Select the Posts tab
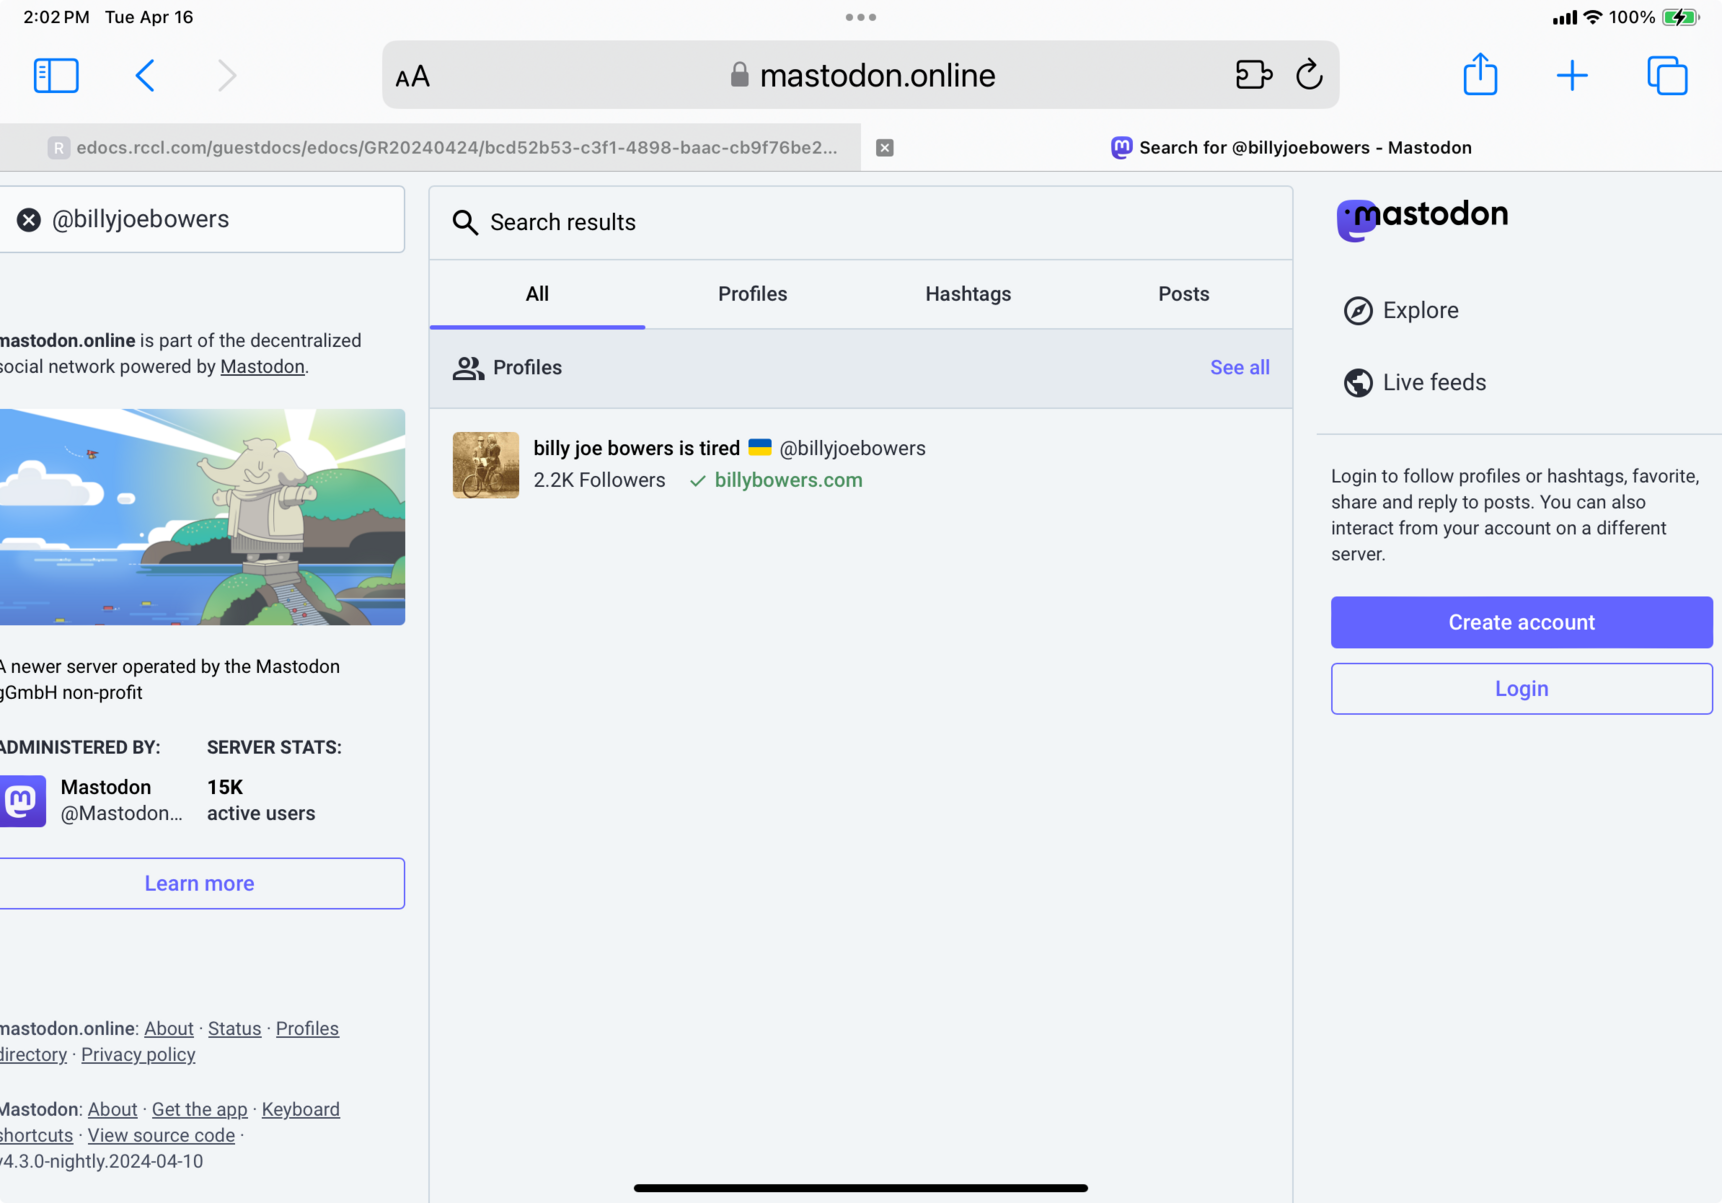Viewport: 1722px width, 1203px height. (1183, 294)
